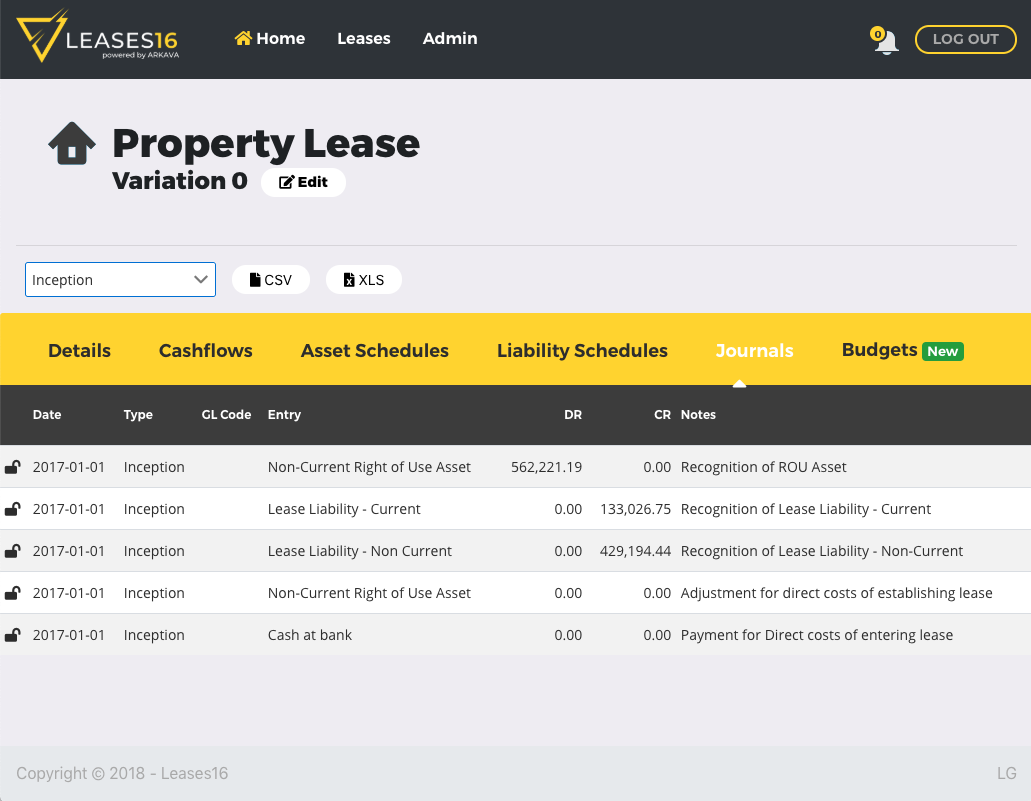Switch to the Cashflows tab
This screenshot has height=801, width=1031.
[x=205, y=350]
